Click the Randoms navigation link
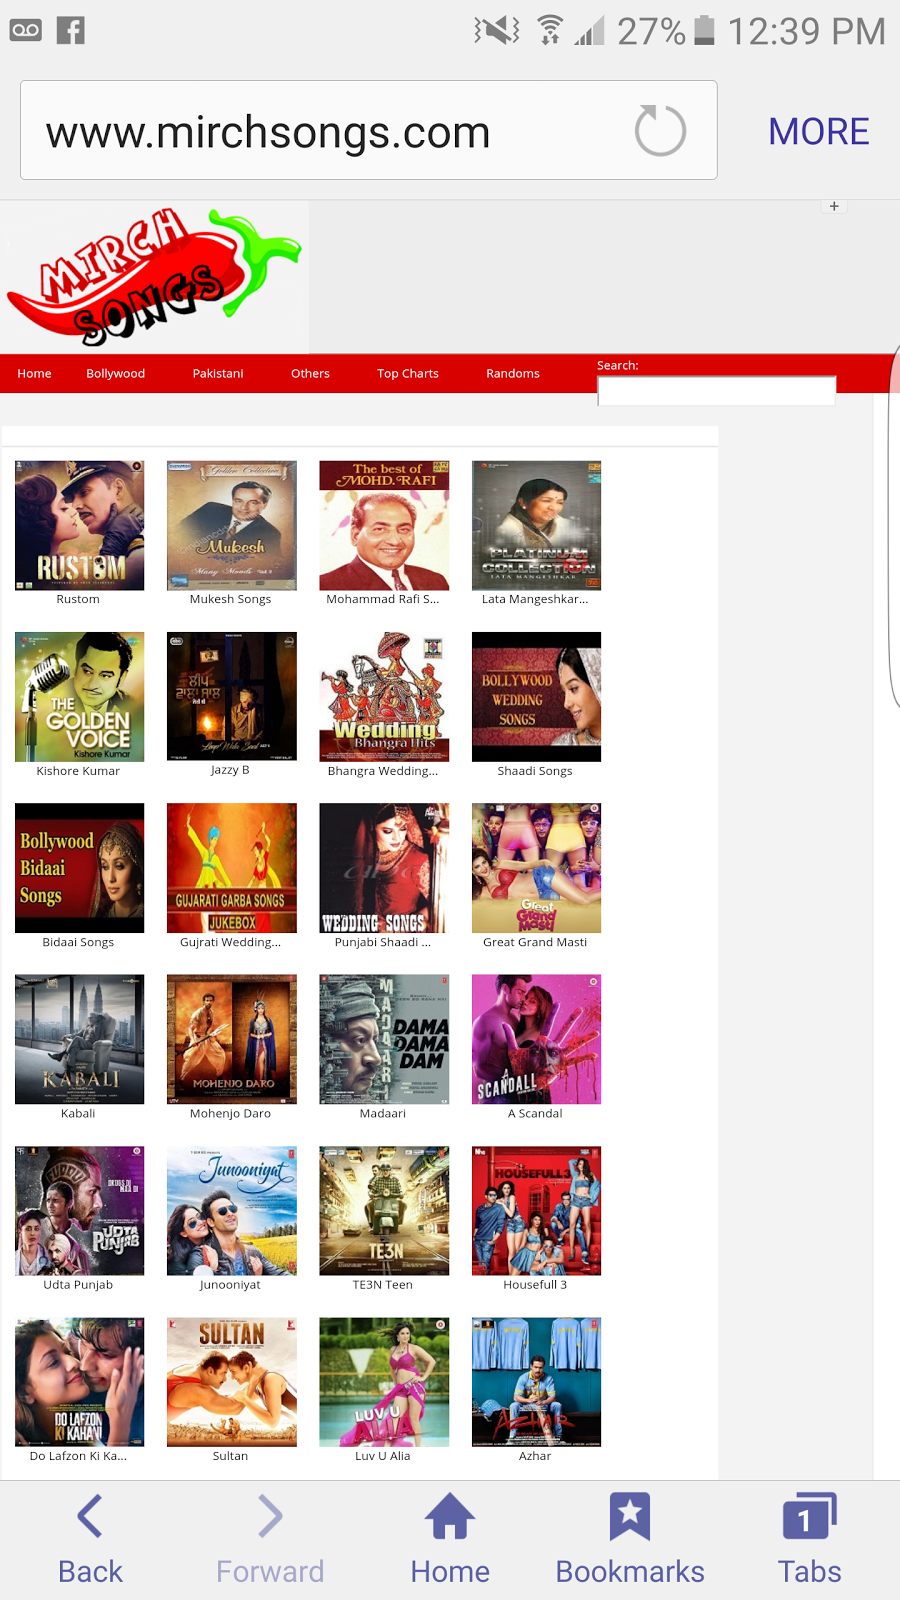Viewport: 900px width, 1600px height. (x=512, y=374)
